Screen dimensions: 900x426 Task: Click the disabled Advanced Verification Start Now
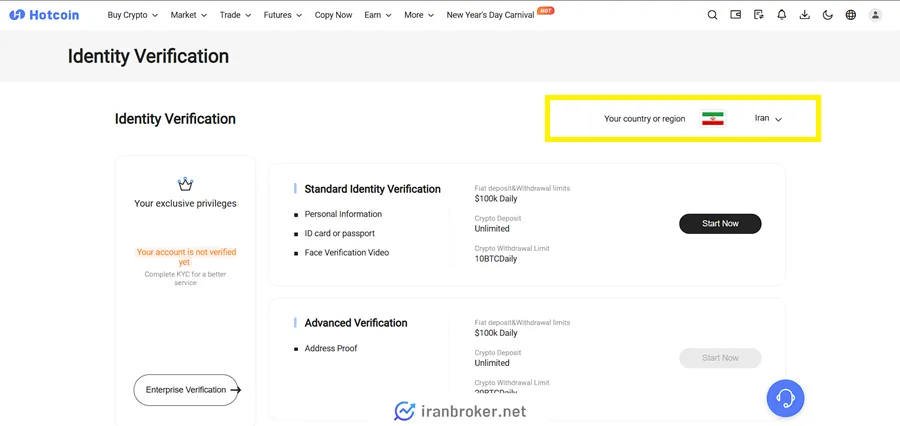click(720, 358)
